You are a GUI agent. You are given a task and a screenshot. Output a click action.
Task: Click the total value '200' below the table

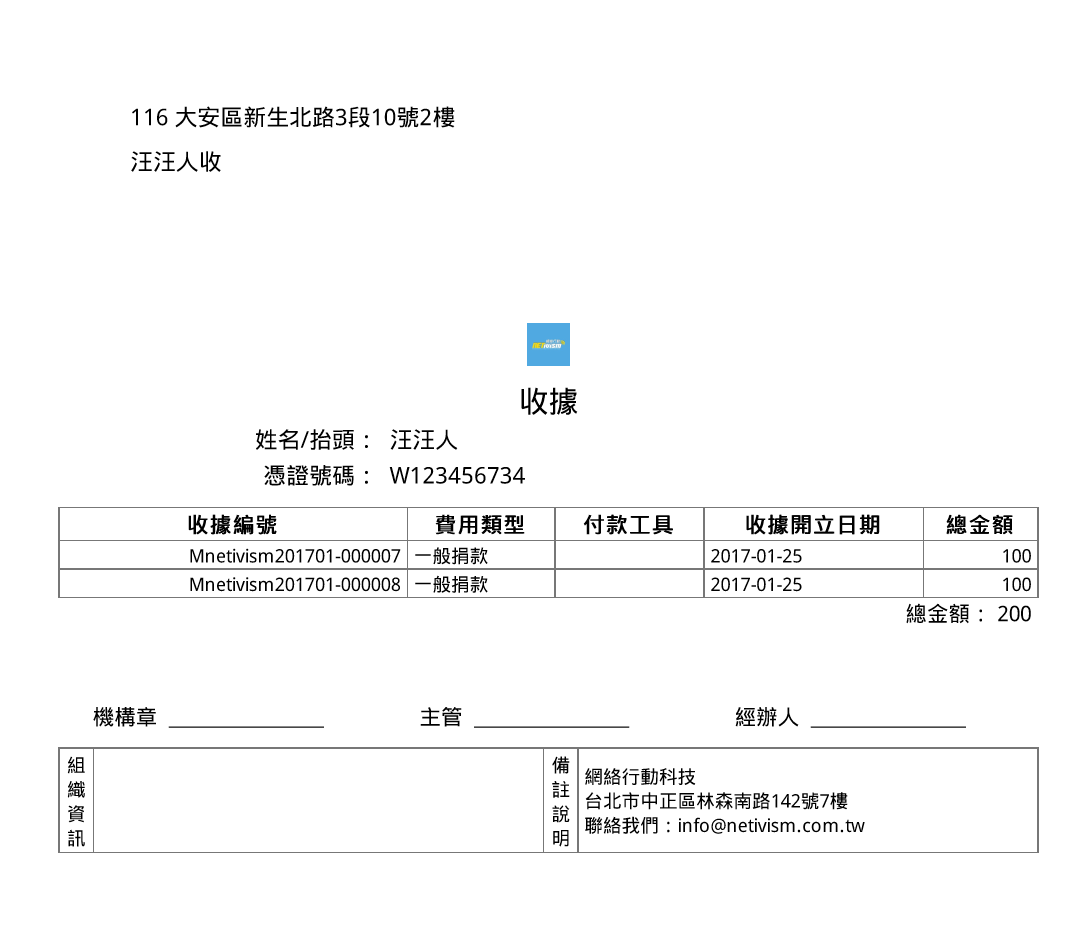pos(1014,614)
